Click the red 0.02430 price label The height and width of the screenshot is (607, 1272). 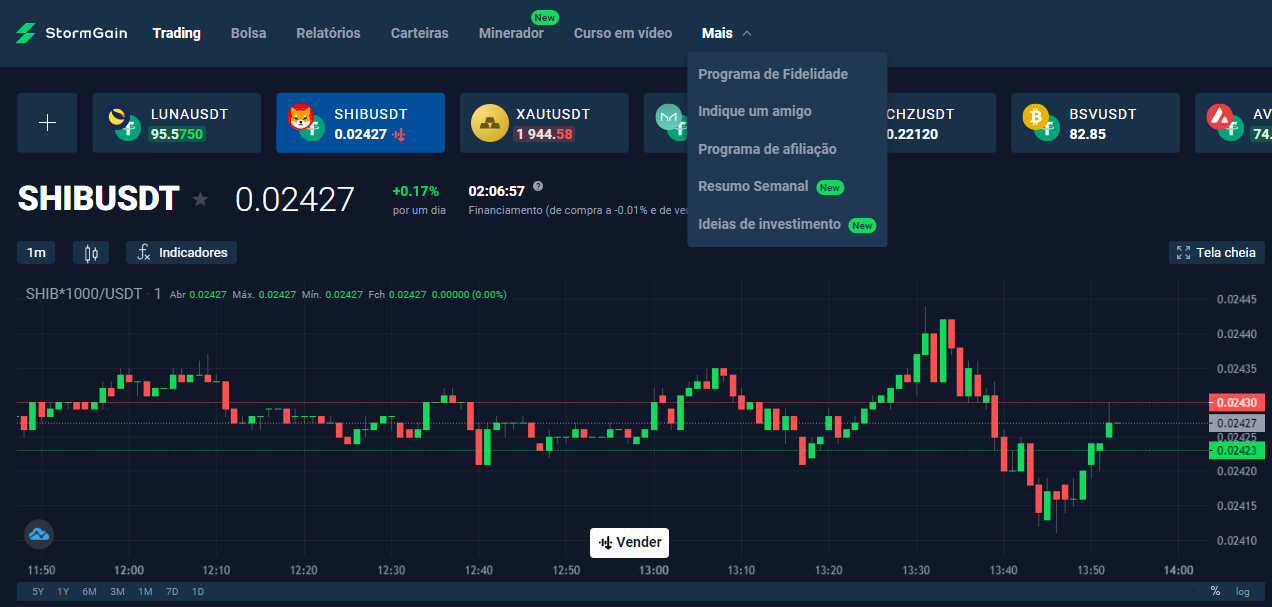(x=1237, y=402)
